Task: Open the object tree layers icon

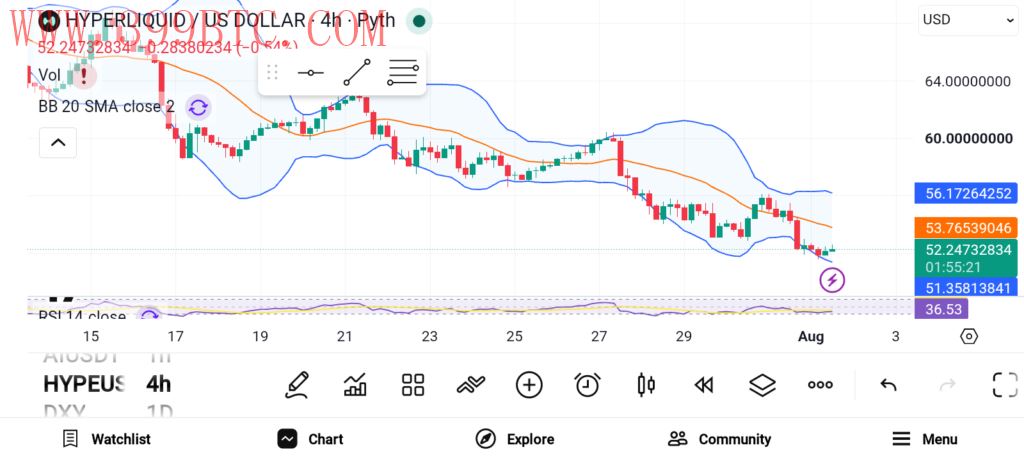Action: 761,385
